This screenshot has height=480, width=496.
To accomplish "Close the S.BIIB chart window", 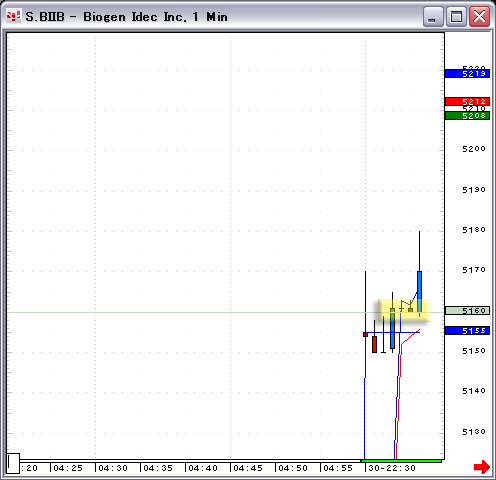I will click(x=479, y=16).
